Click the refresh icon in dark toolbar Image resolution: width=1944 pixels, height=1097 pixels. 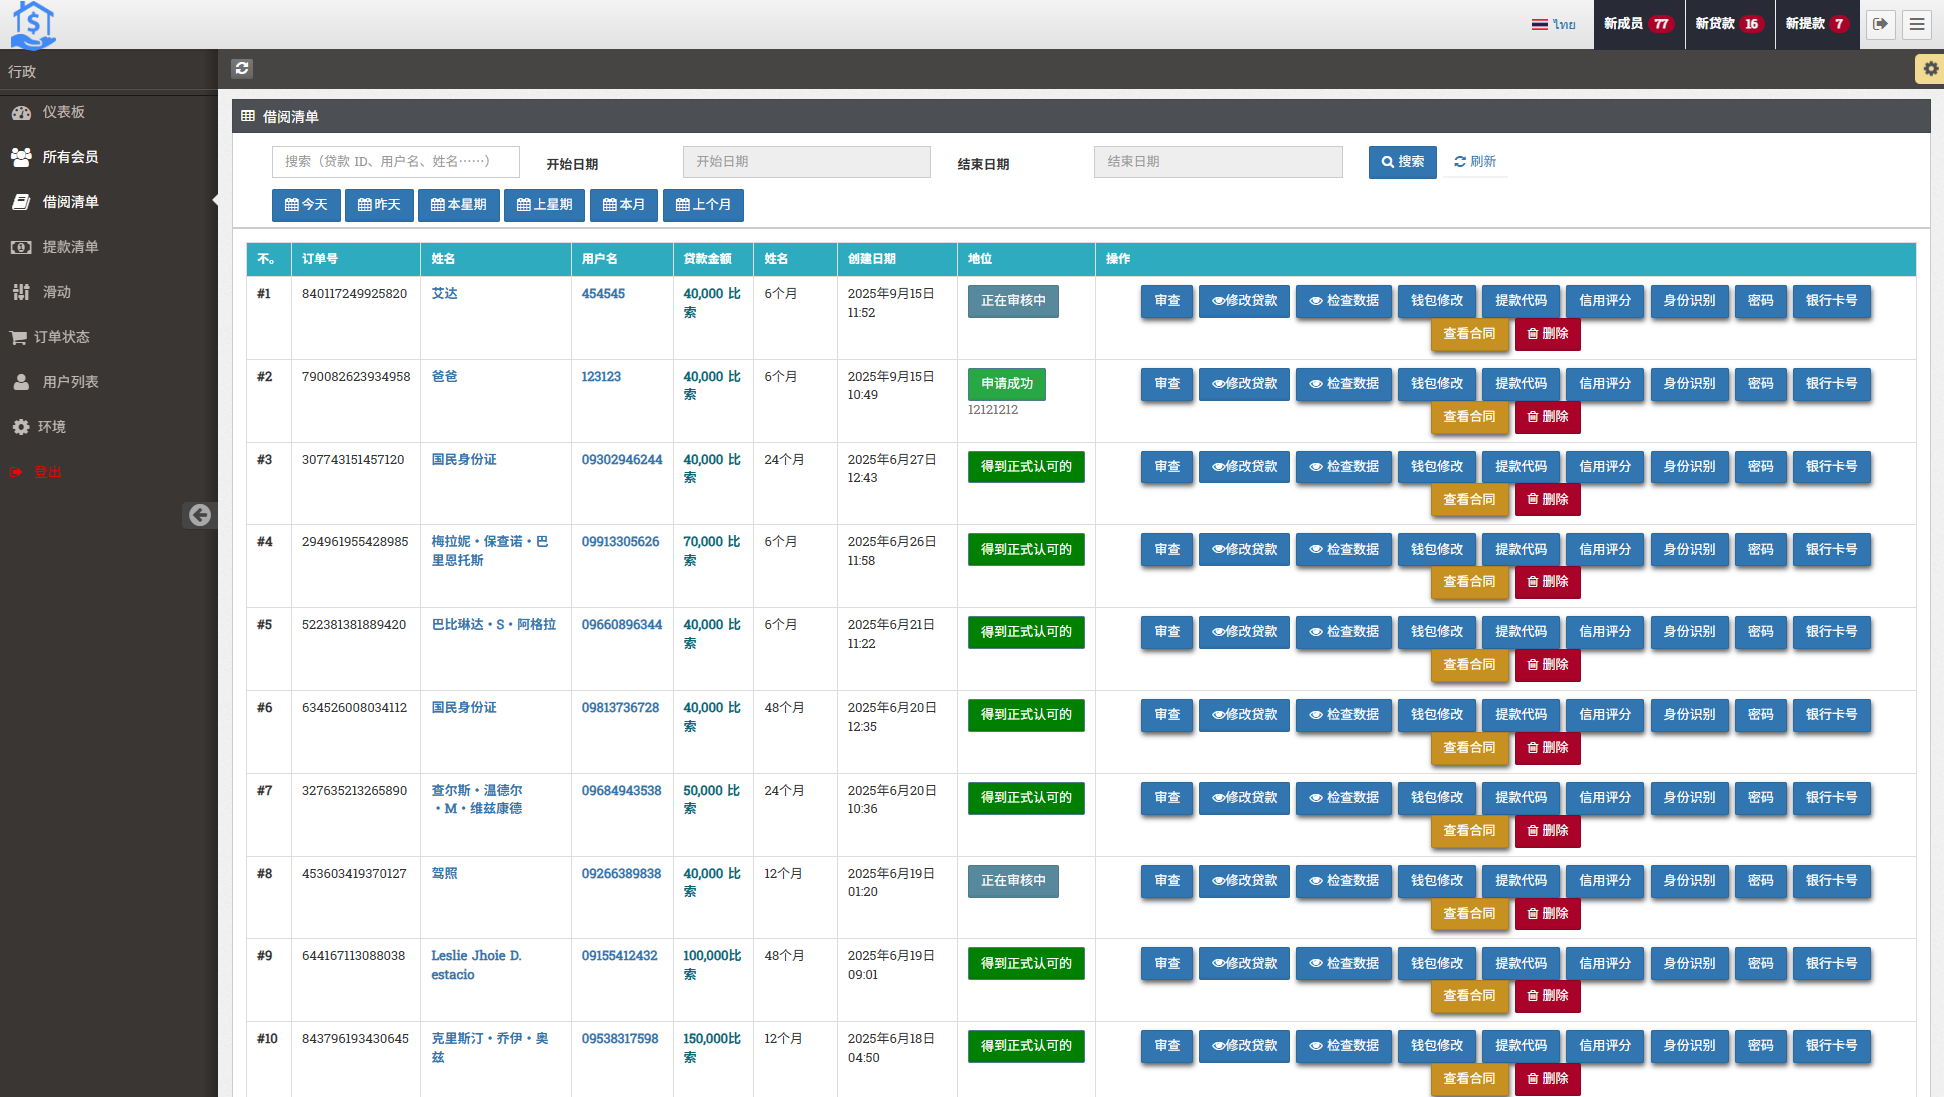point(242,68)
